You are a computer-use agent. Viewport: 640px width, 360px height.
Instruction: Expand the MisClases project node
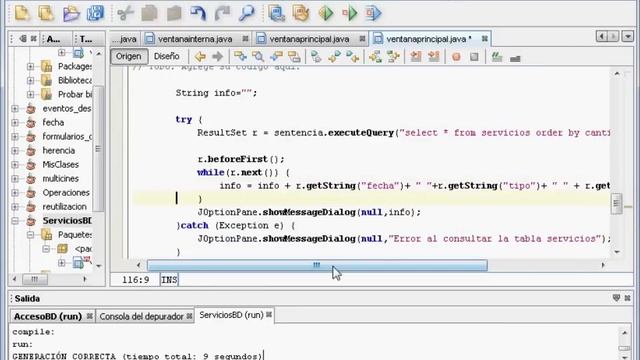(15, 165)
